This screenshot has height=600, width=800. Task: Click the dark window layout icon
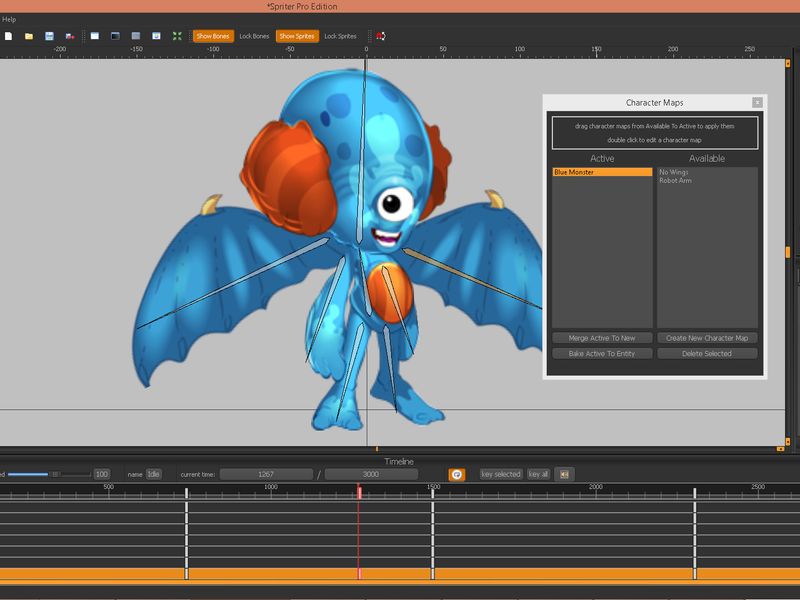115,36
